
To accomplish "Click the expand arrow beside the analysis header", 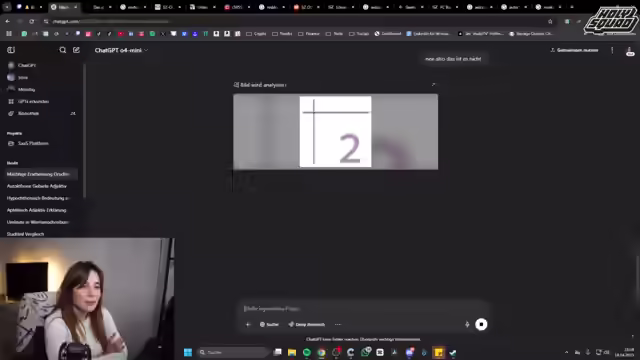I will (433, 84).
